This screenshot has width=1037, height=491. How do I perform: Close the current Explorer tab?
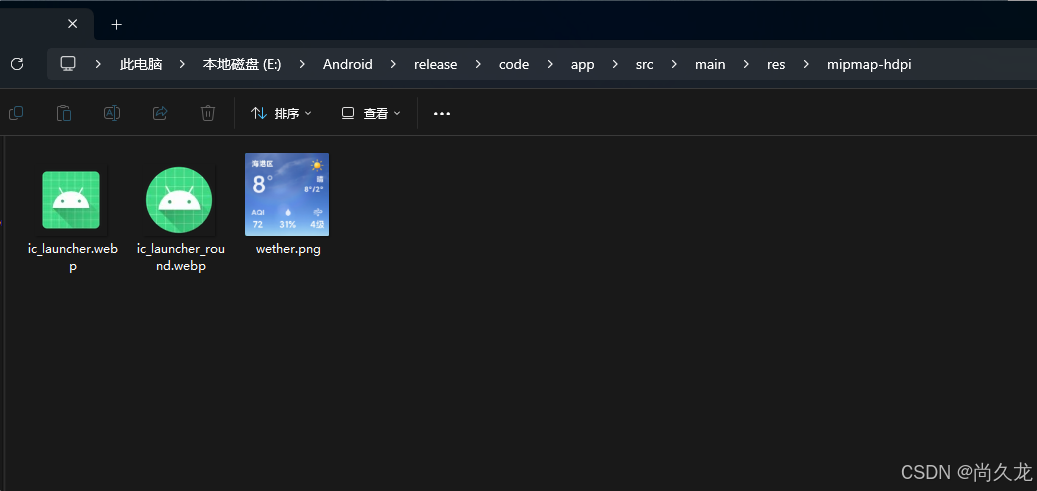[73, 24]
